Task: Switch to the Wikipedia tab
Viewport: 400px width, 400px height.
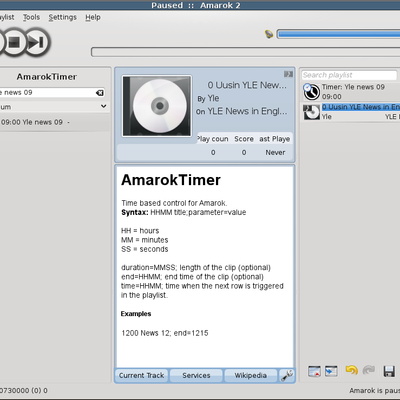Action: pyautogui.click(x=251, y=376)
